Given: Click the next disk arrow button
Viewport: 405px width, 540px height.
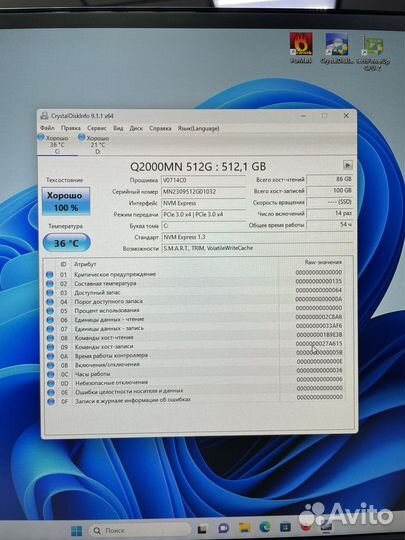Looking at the screenshot, I should click(x=348, y=165).
